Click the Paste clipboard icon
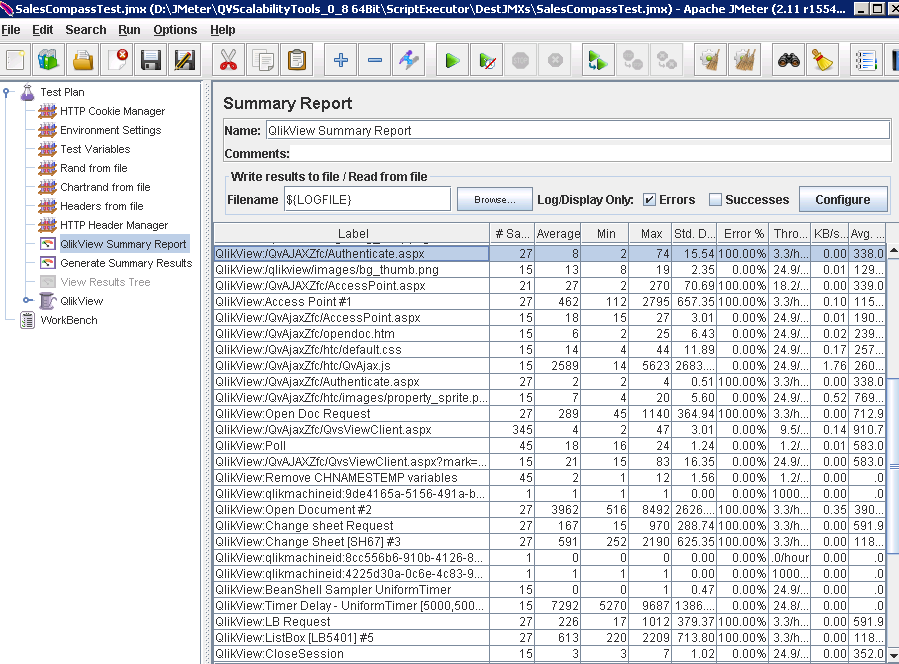Viewport: 899px width, 664px height. tap(297, 61)
